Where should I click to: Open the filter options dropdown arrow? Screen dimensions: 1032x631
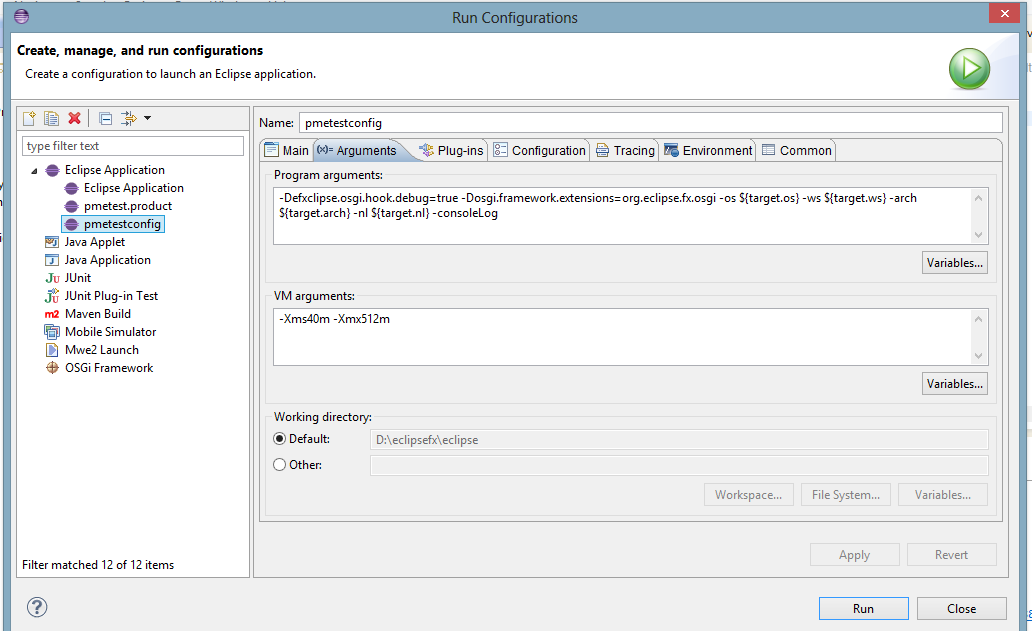click(147, 118)
